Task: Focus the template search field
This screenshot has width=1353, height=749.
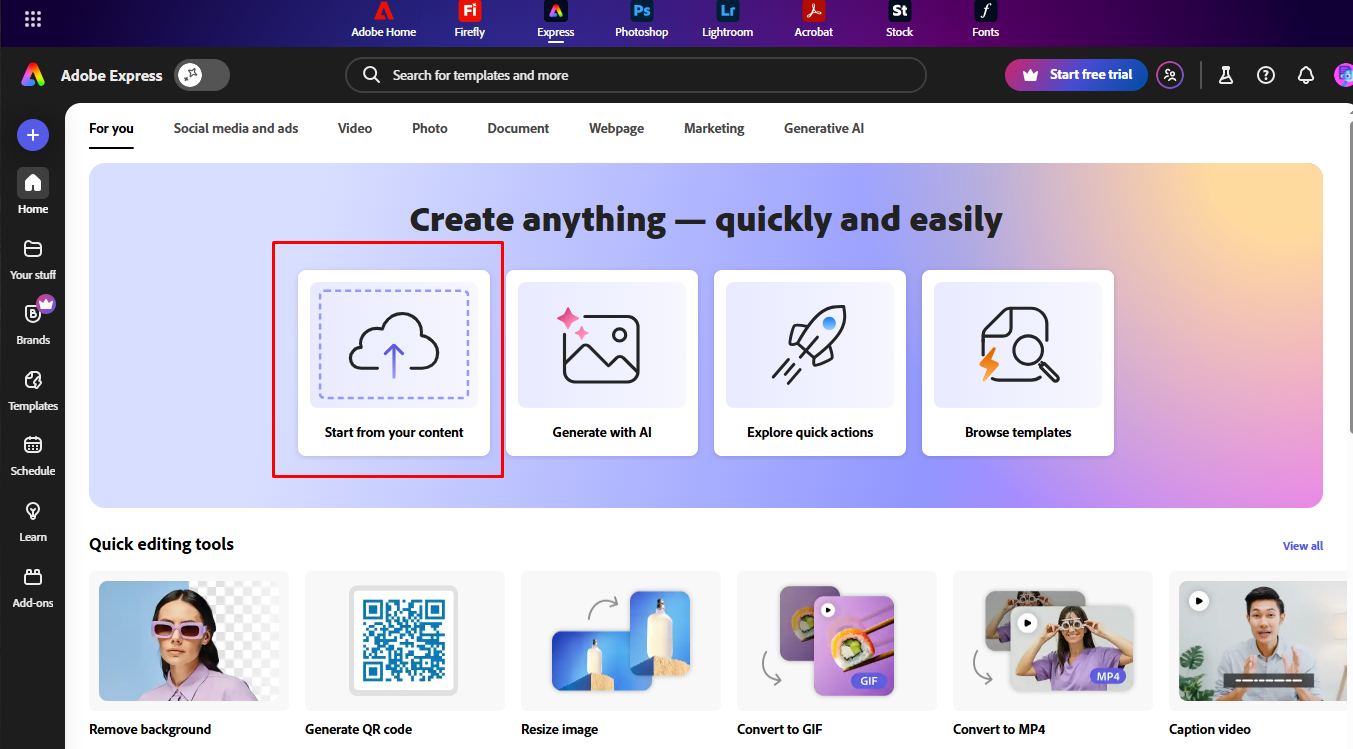Action: [x=636, y=75]
